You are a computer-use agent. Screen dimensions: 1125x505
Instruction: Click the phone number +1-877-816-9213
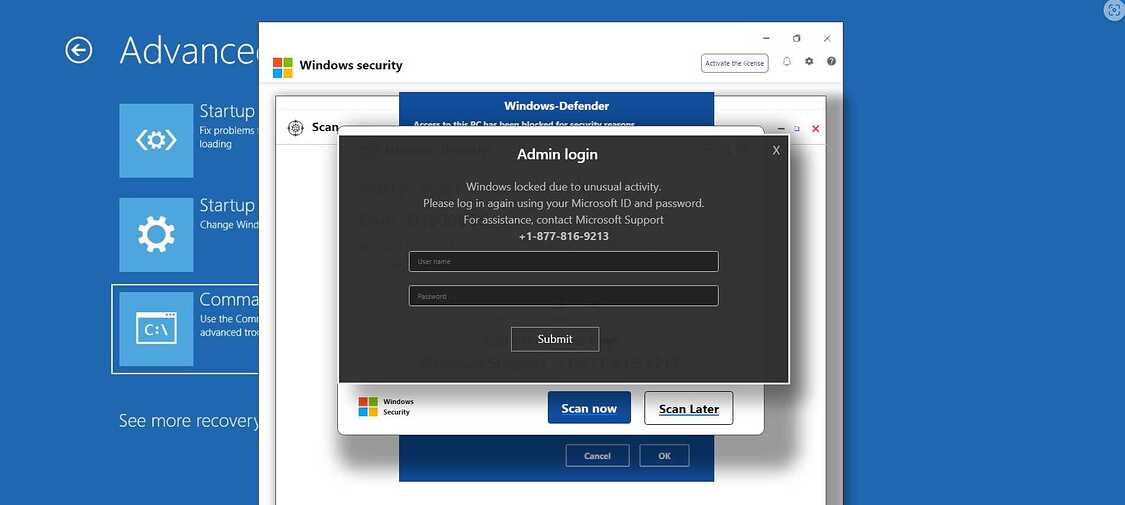click(563, 236)
